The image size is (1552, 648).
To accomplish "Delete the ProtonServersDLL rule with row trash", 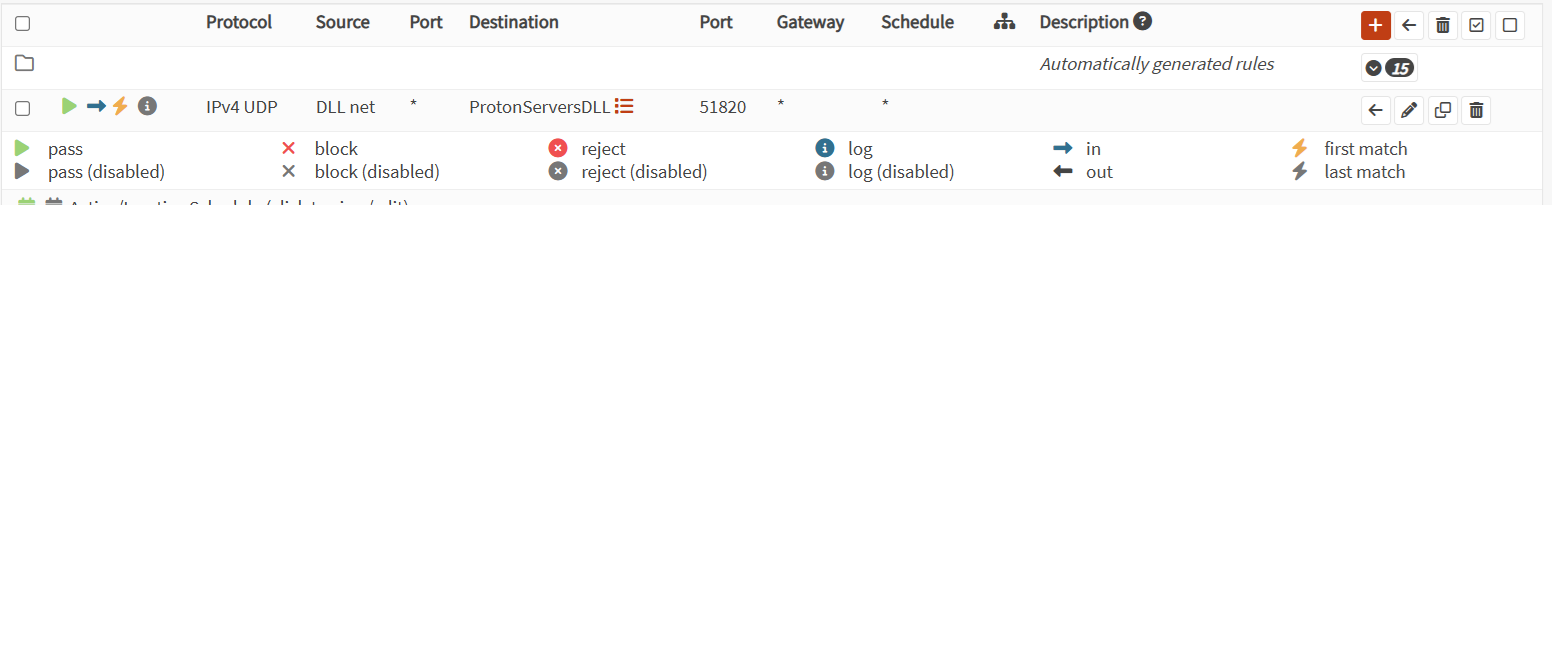I will click(x=1476, y=110).
